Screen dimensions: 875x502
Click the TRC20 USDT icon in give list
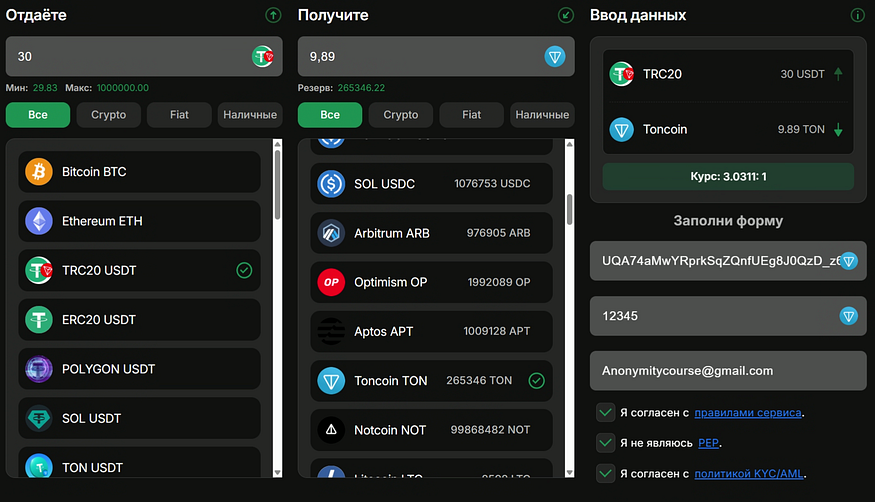point(39,271)
